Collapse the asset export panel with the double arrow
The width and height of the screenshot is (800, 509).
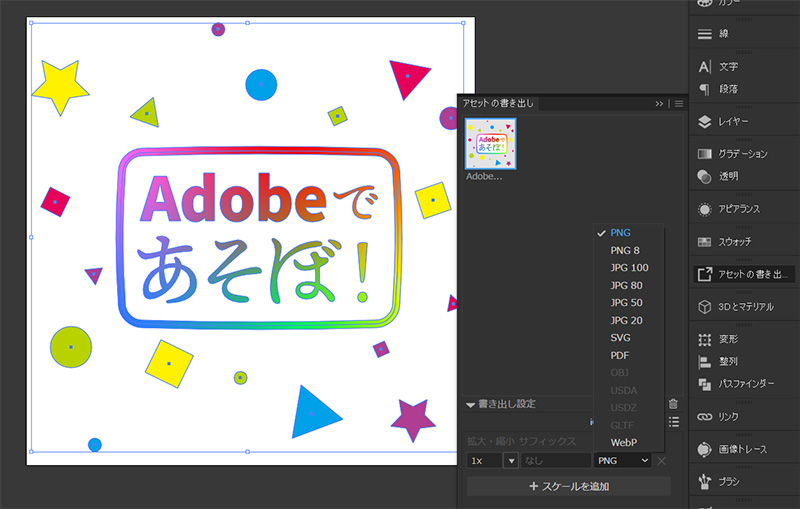[659, 104]
